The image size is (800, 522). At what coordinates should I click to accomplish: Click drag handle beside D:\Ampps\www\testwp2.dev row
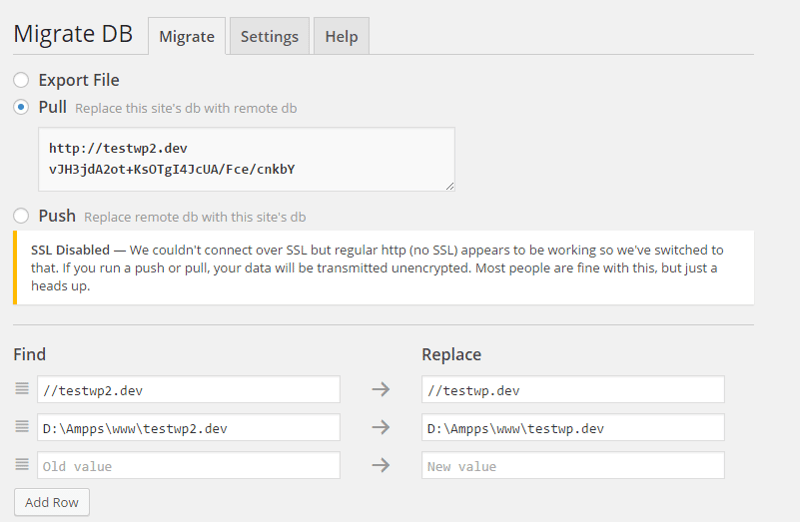point(22,426)
